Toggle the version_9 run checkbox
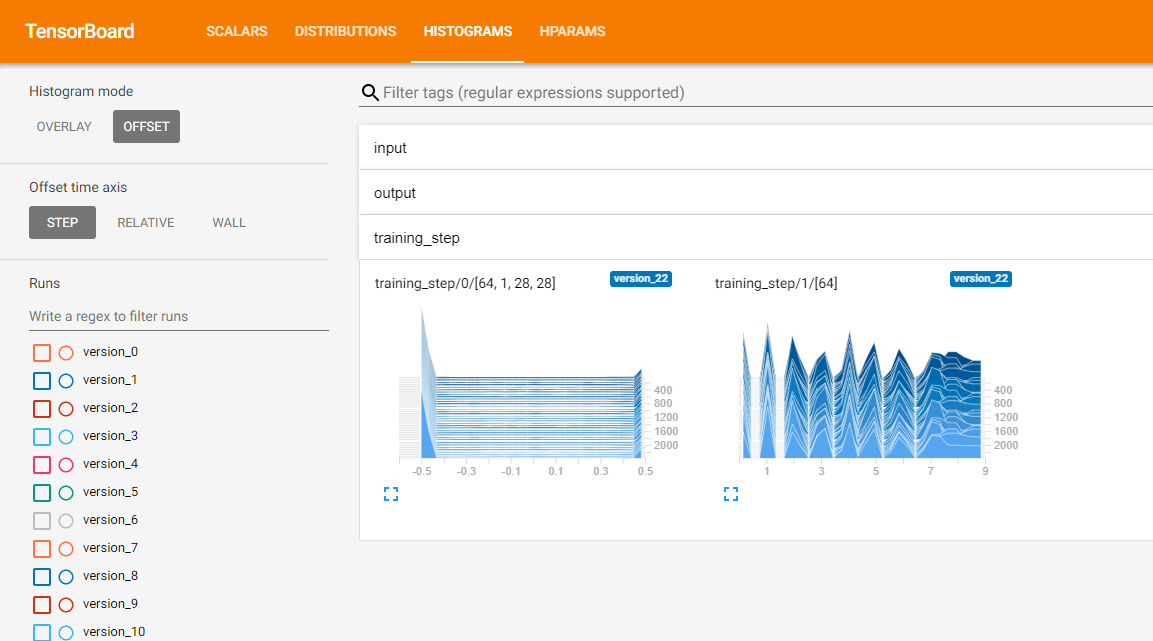This screenshot has height=641, width=1153. pos(42,604)
